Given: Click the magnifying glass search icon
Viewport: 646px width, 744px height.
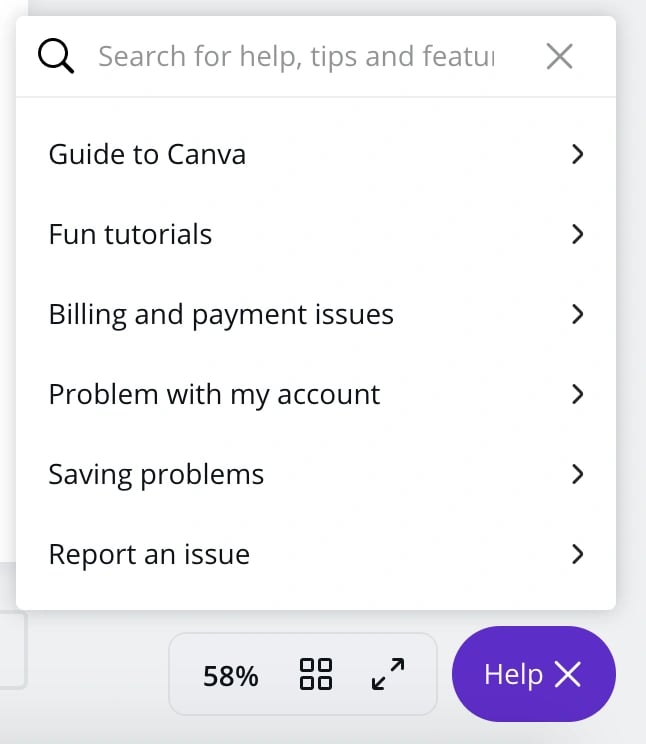Looking at the screenshot, I should [x=56, y=57].
